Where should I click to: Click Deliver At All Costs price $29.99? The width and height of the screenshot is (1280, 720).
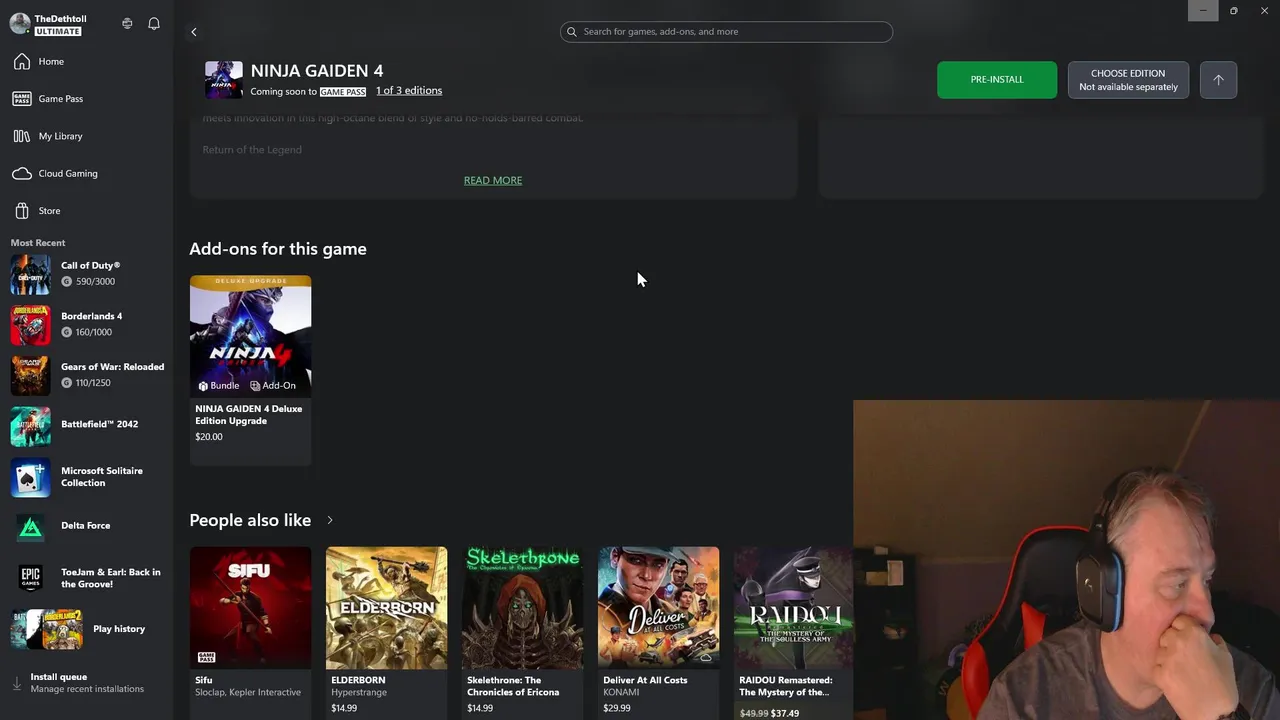(617, 708)
